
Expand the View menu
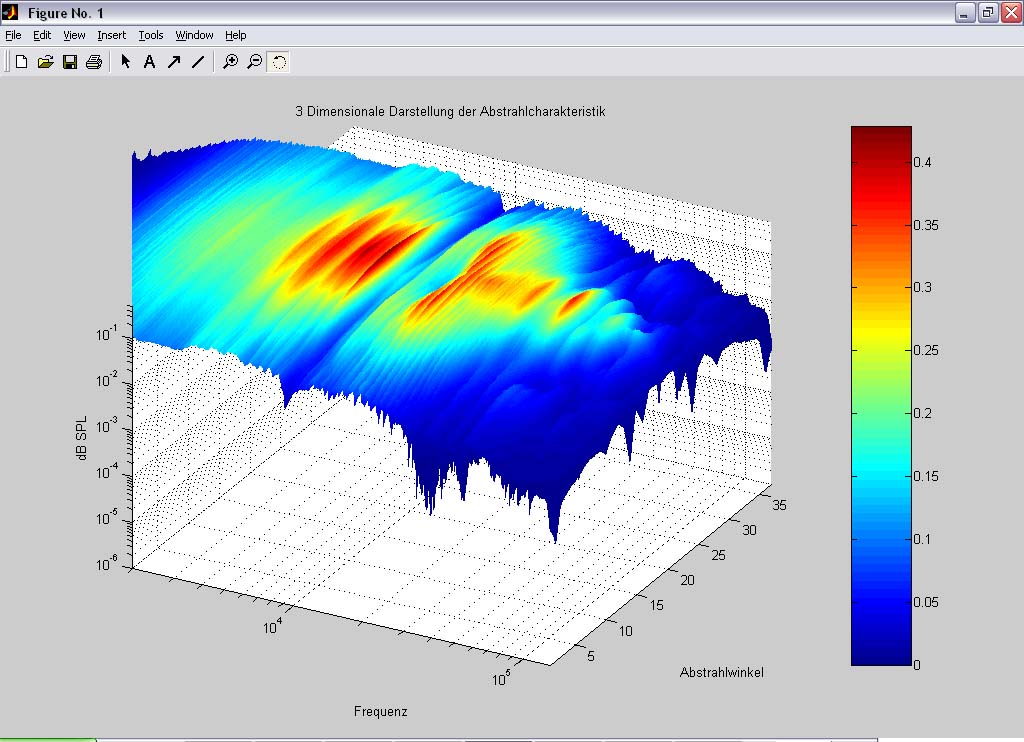tap(74, 35)
